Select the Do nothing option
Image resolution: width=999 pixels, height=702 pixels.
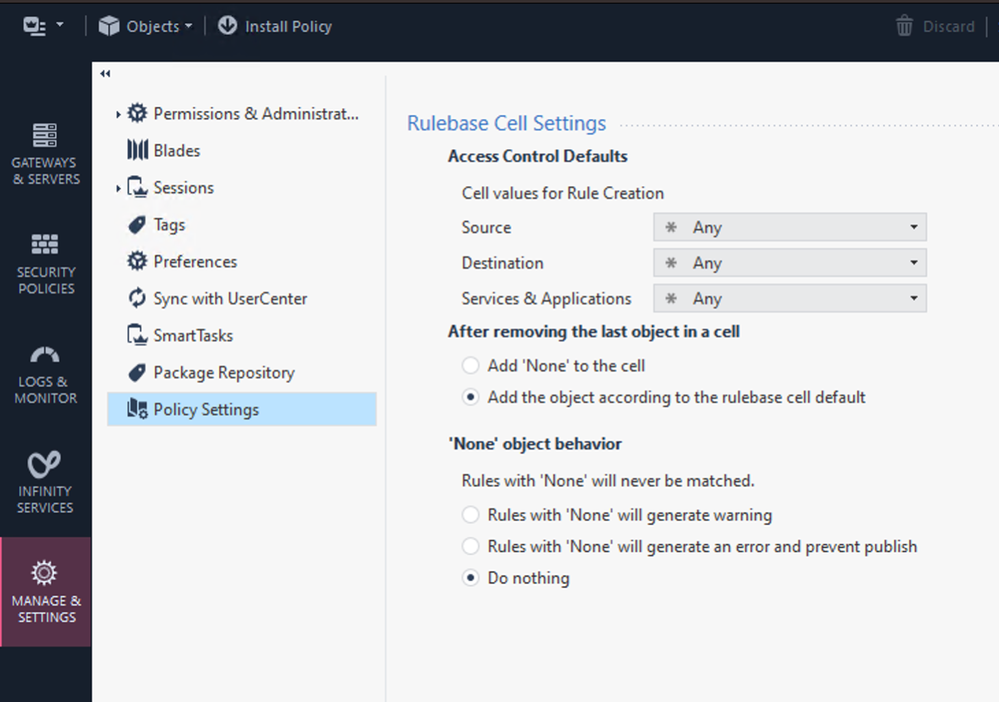[470, 578]
